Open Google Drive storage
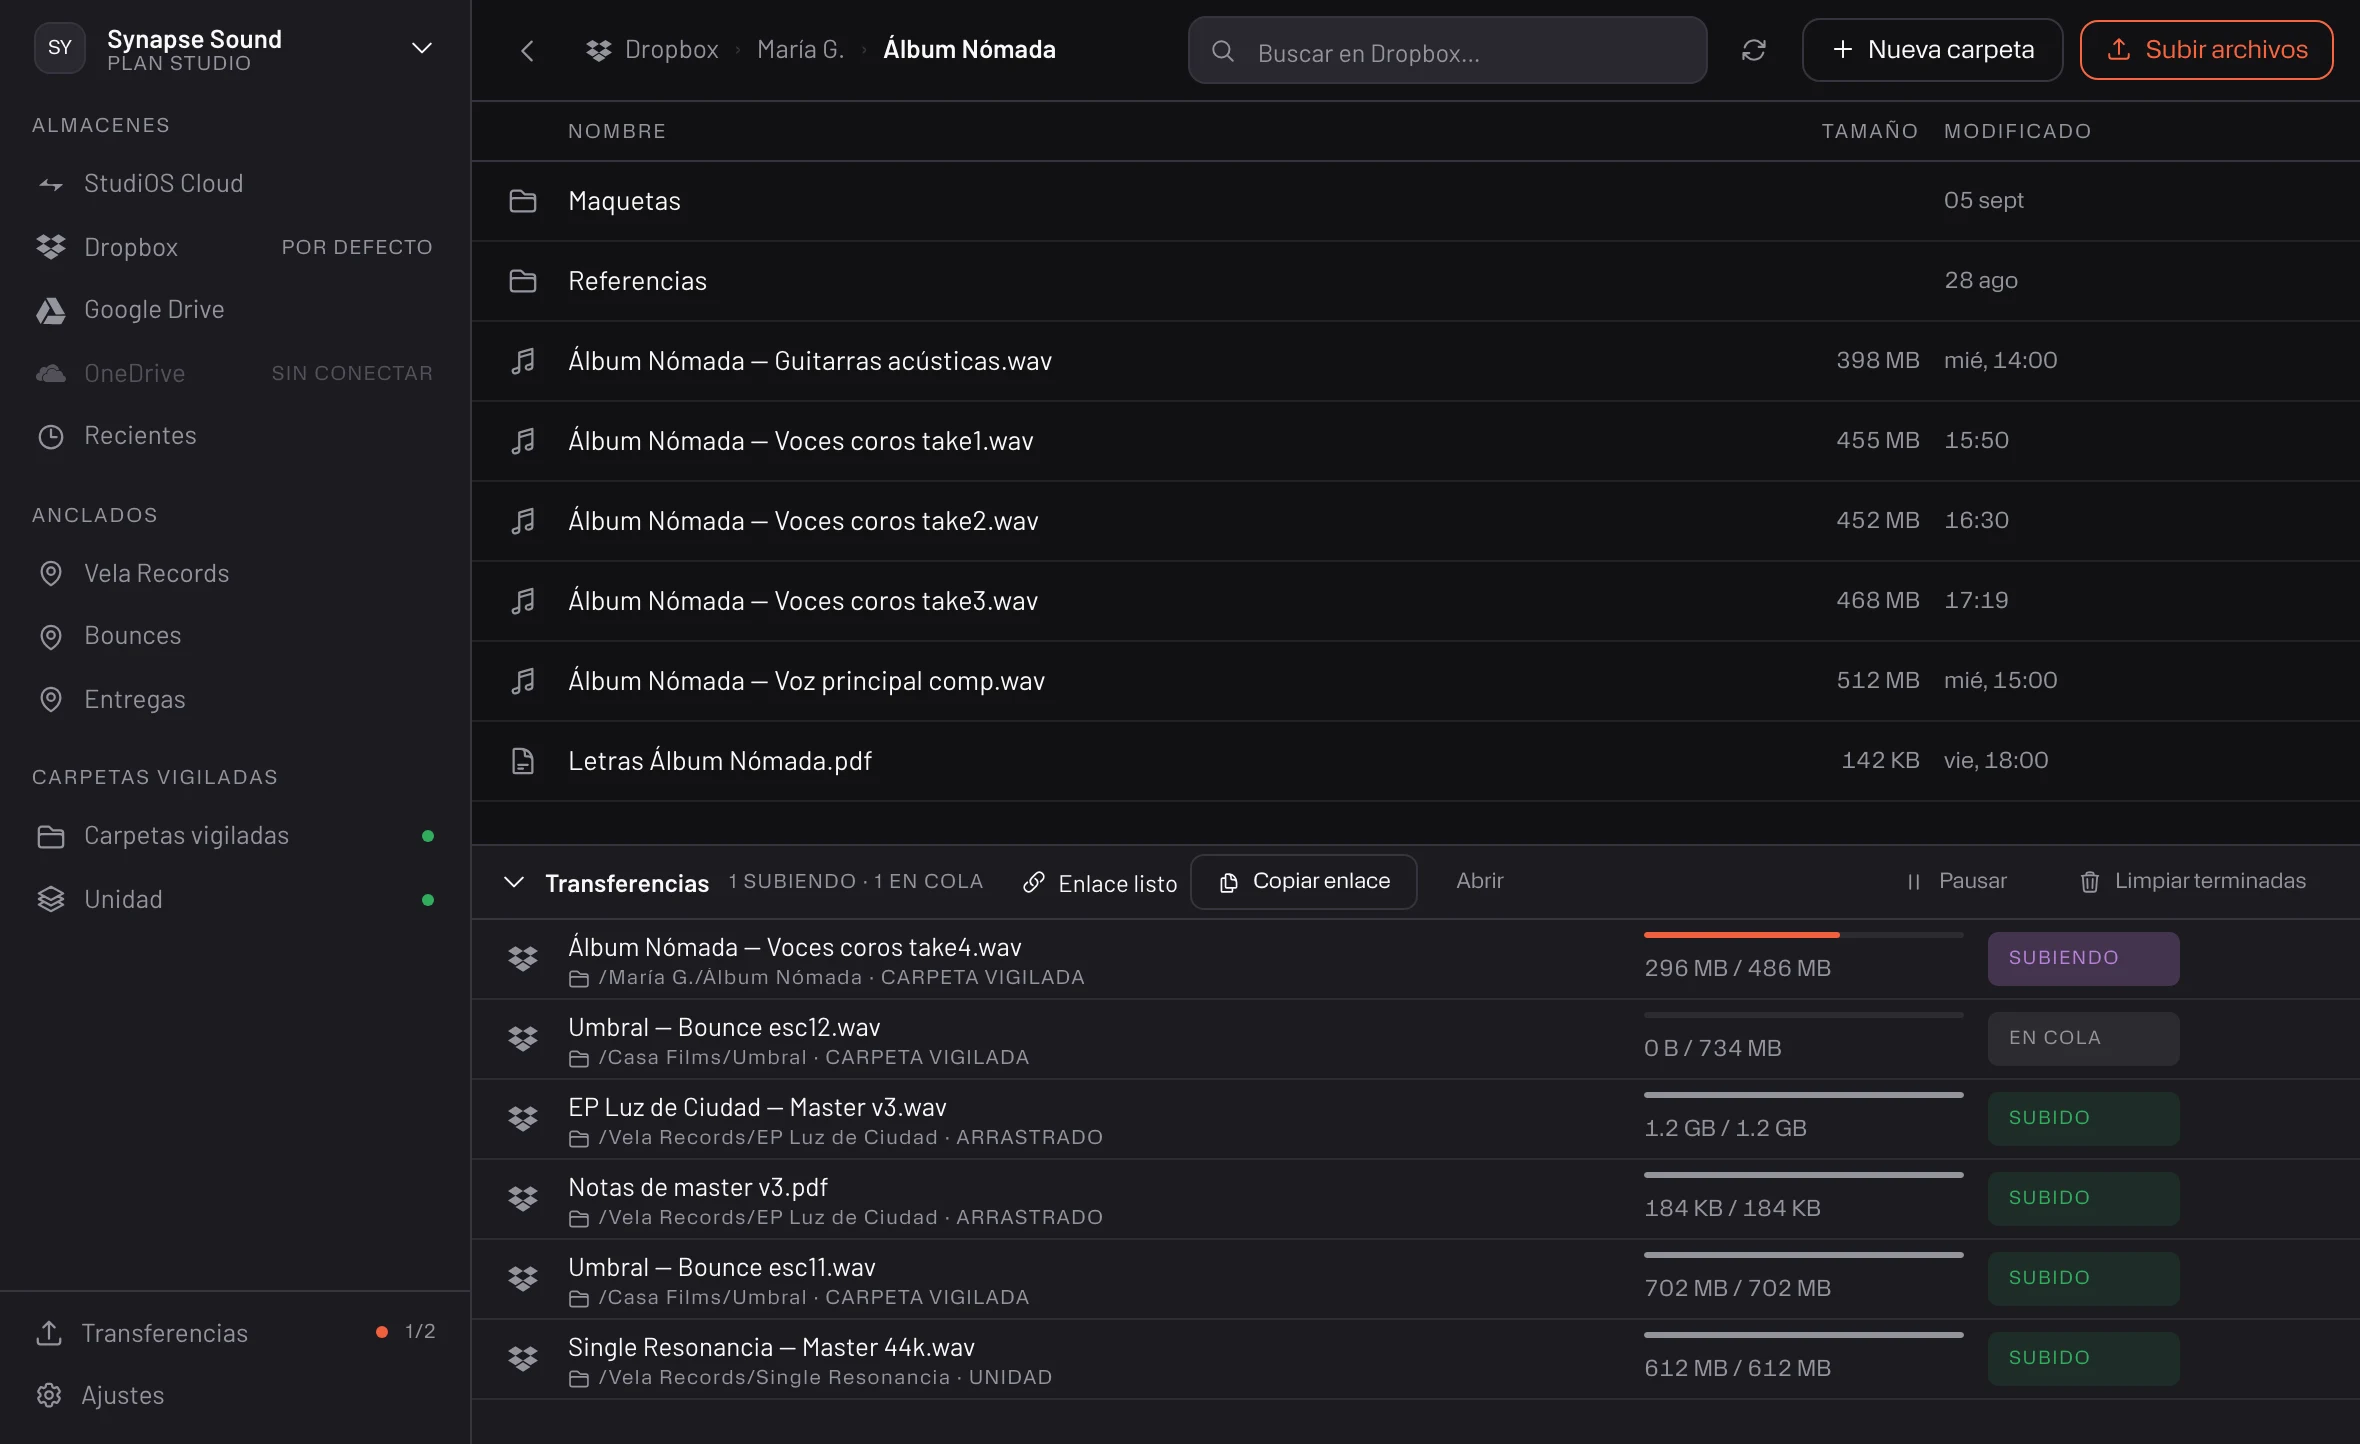 235,310
